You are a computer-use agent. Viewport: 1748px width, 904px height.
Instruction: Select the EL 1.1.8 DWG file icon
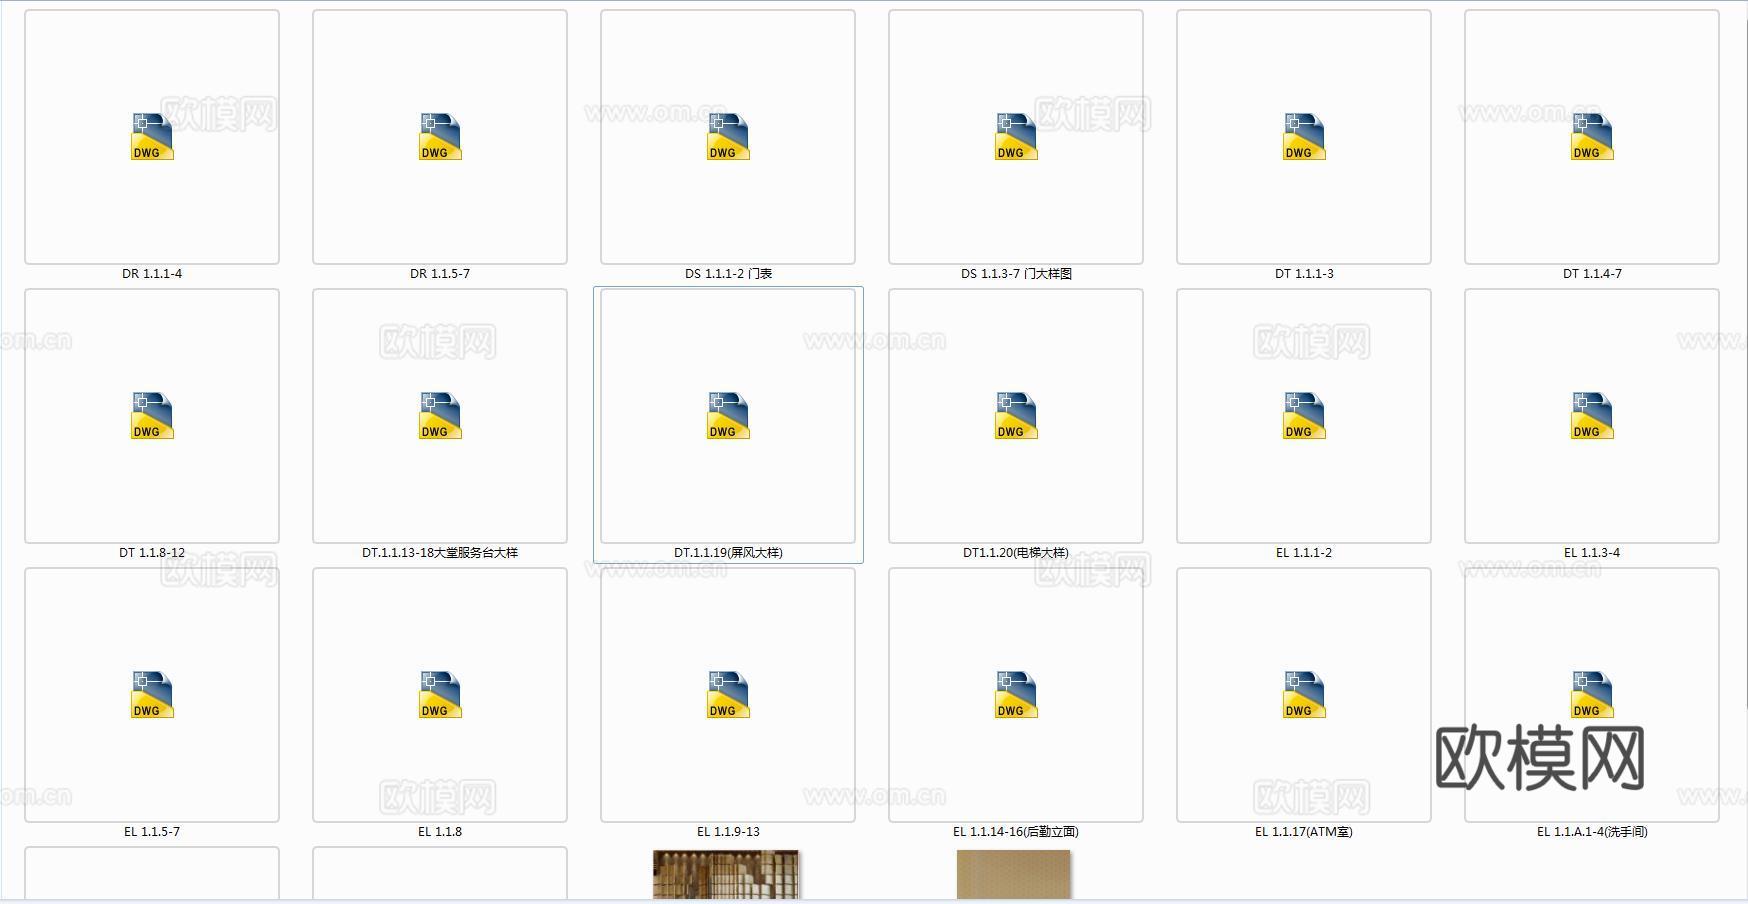tap(440, 695)
